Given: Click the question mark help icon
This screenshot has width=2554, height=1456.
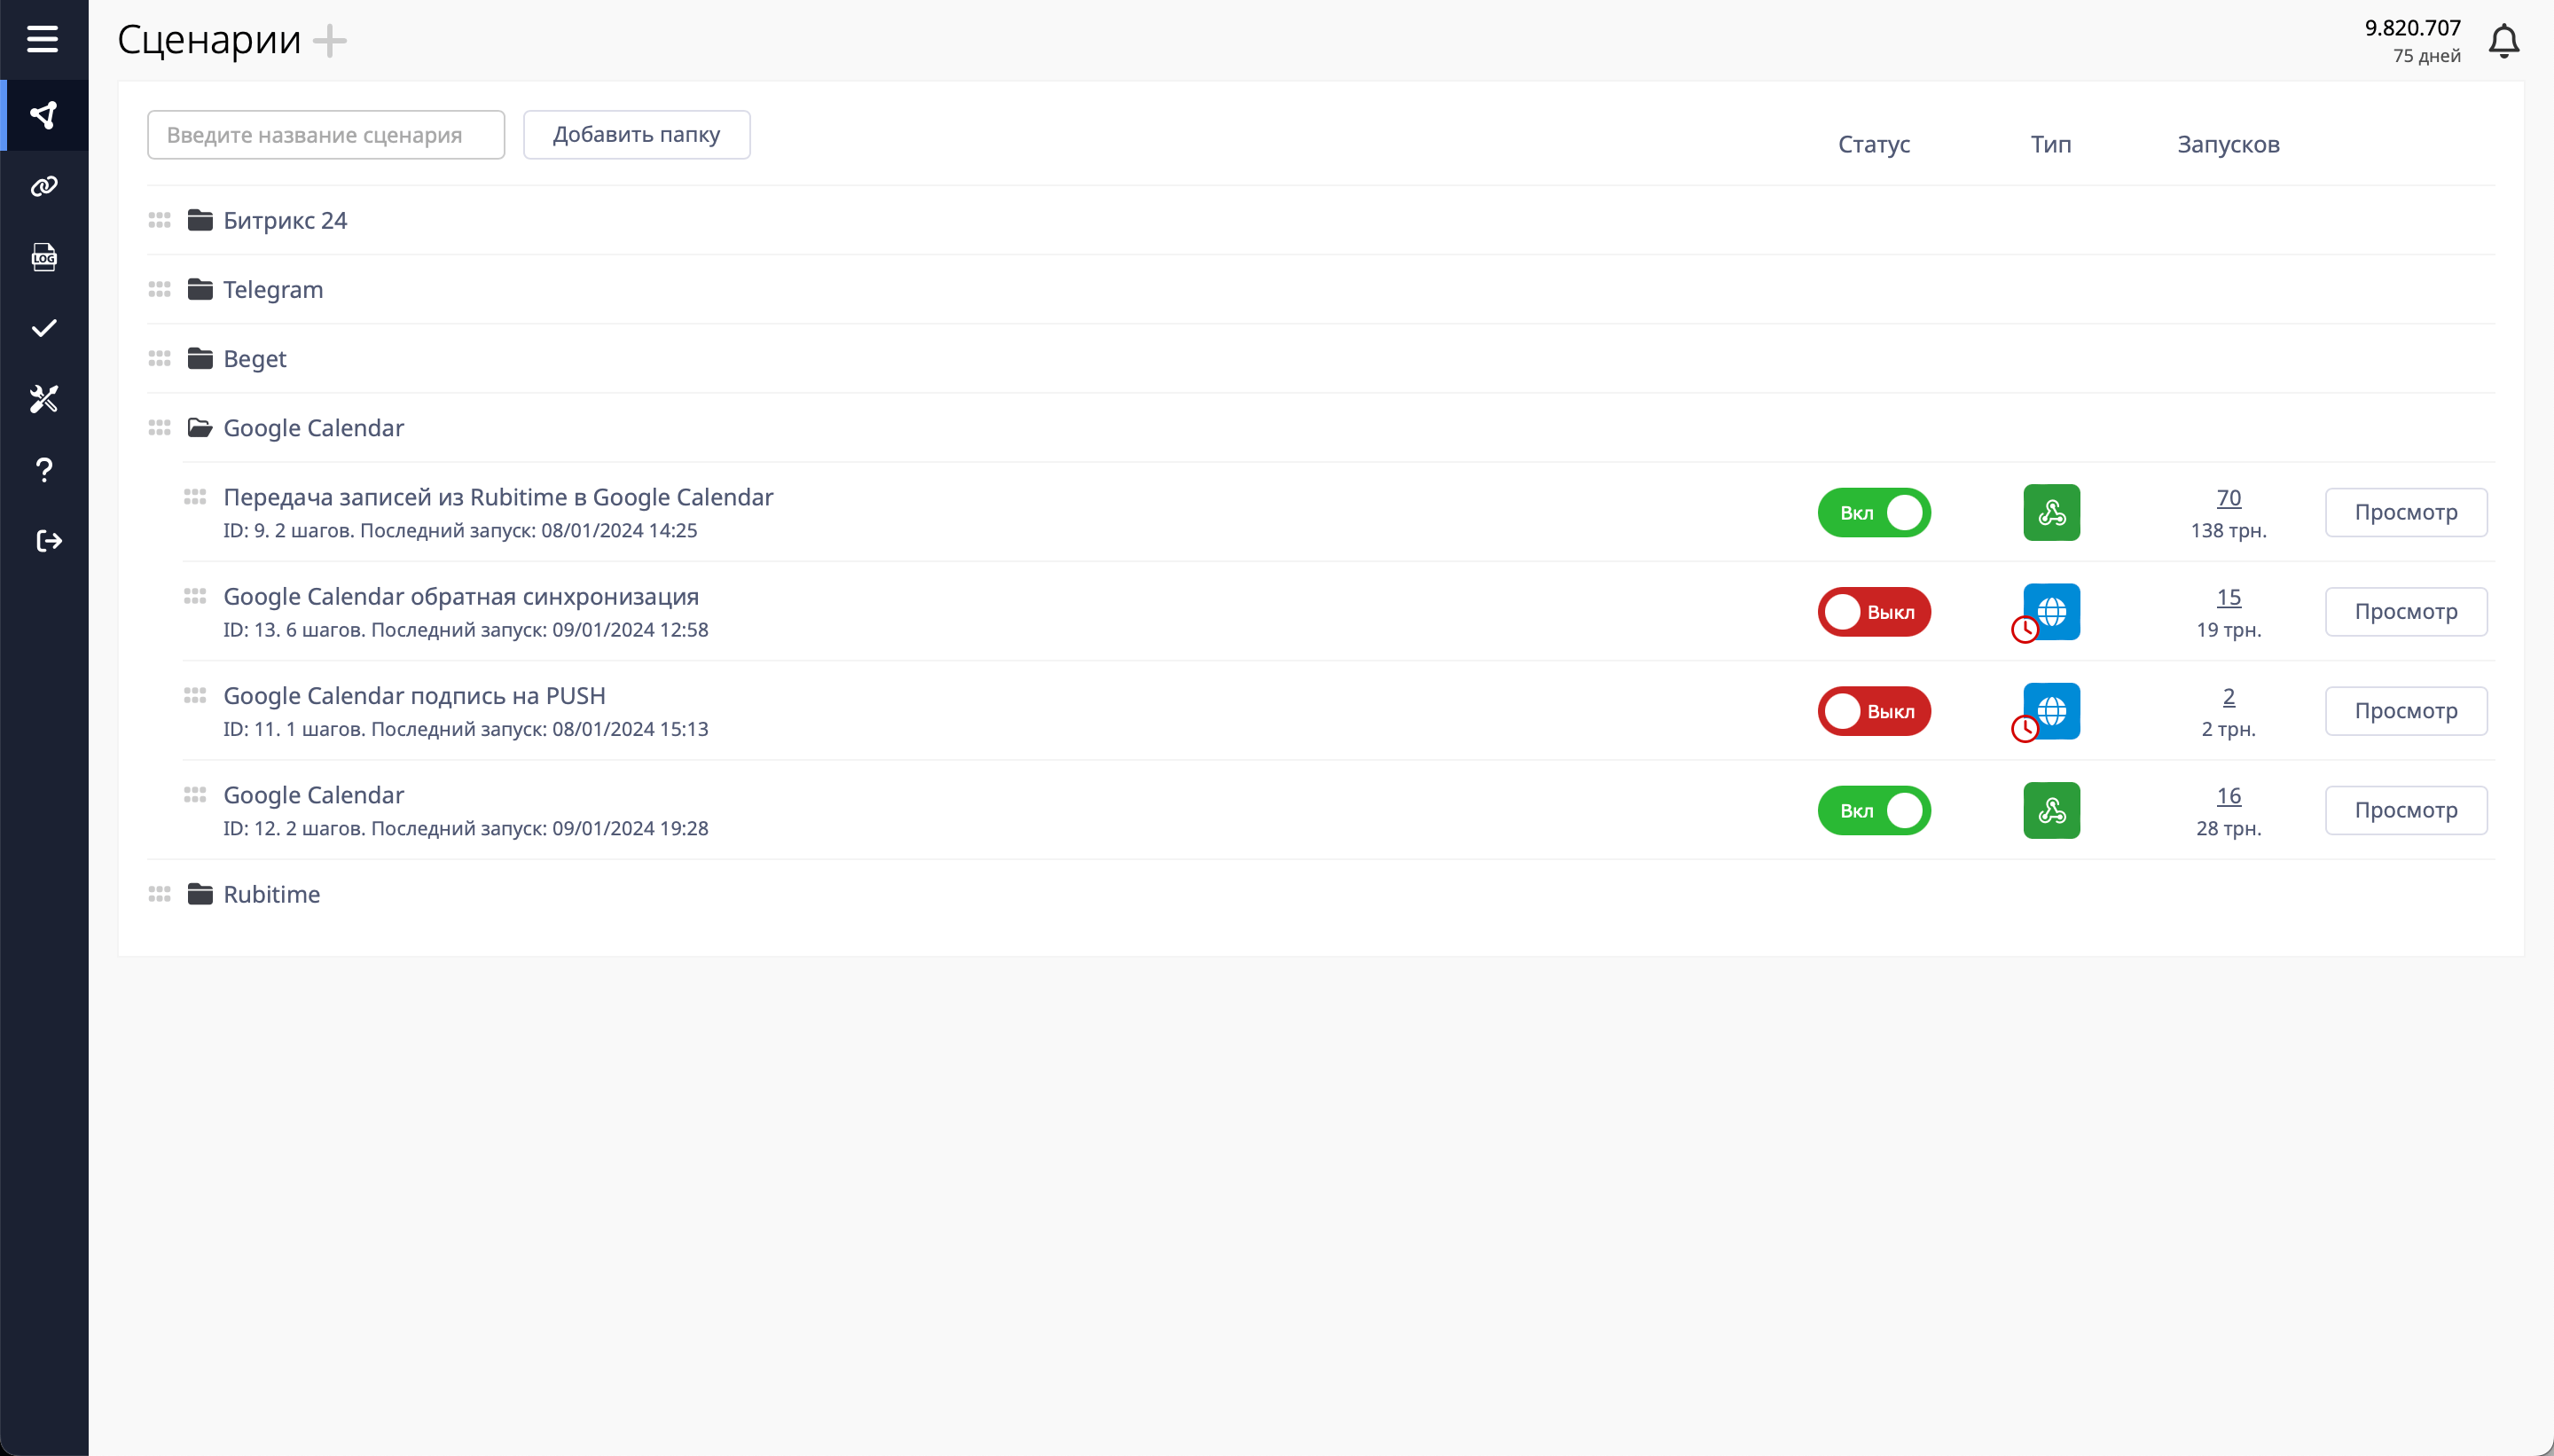Looking at the screenshot, I should 44,470.
